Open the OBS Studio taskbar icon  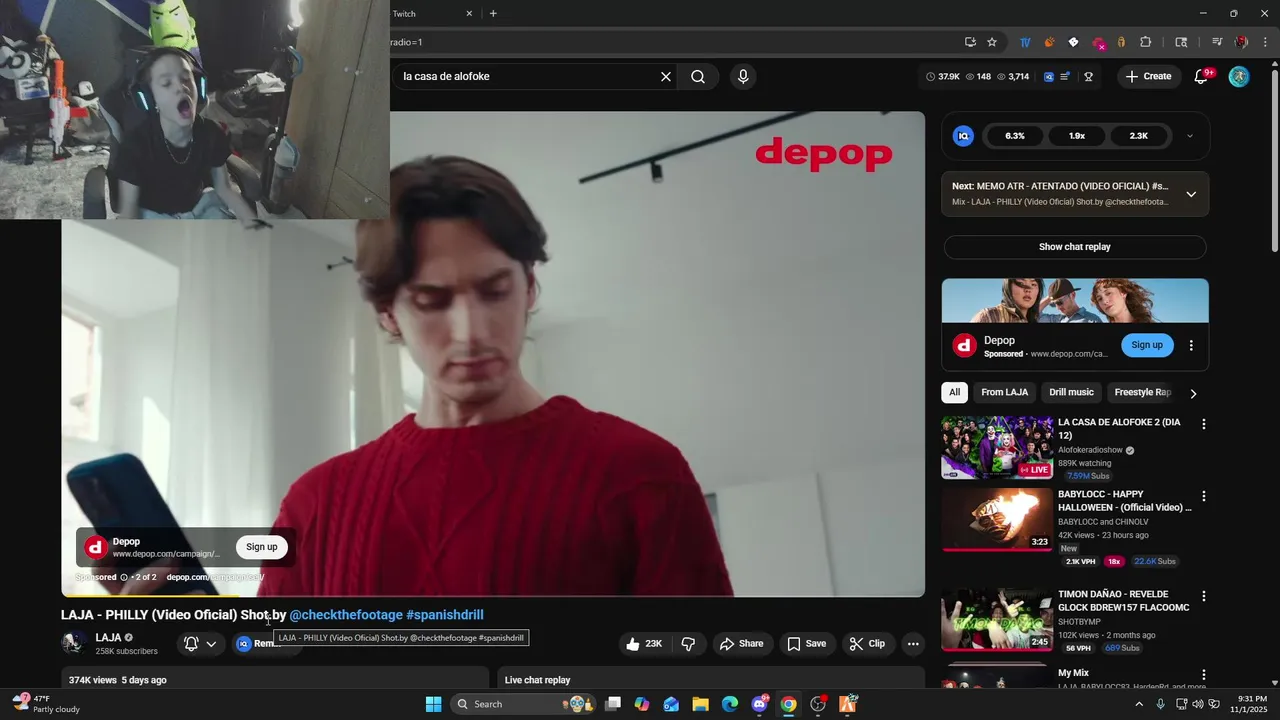pos(818,704)
